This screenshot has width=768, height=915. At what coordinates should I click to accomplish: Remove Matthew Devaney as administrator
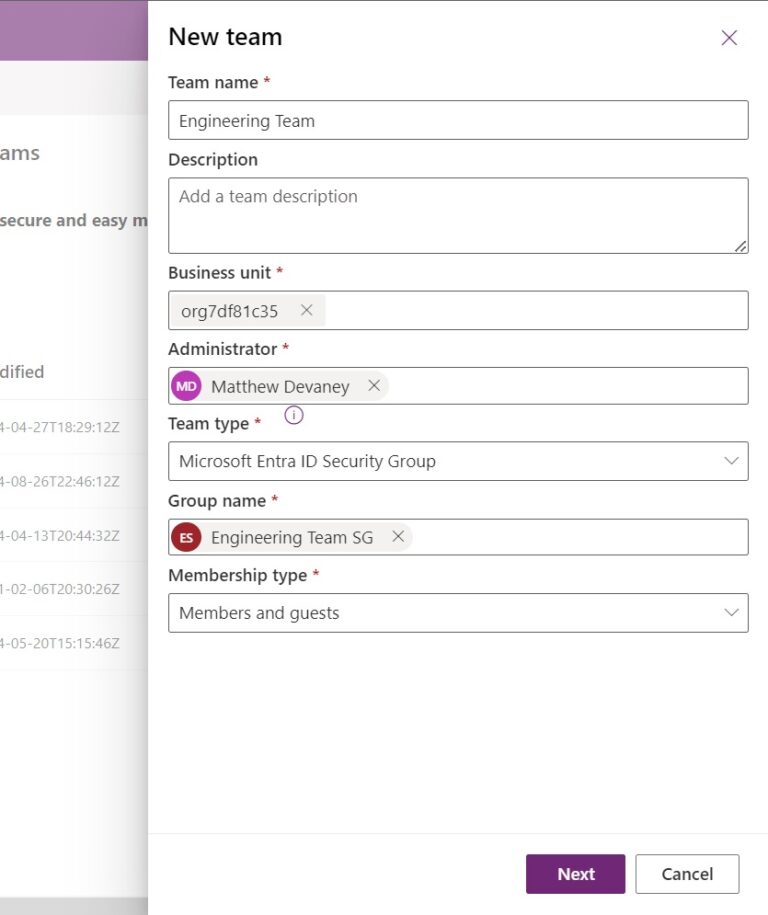374,385
